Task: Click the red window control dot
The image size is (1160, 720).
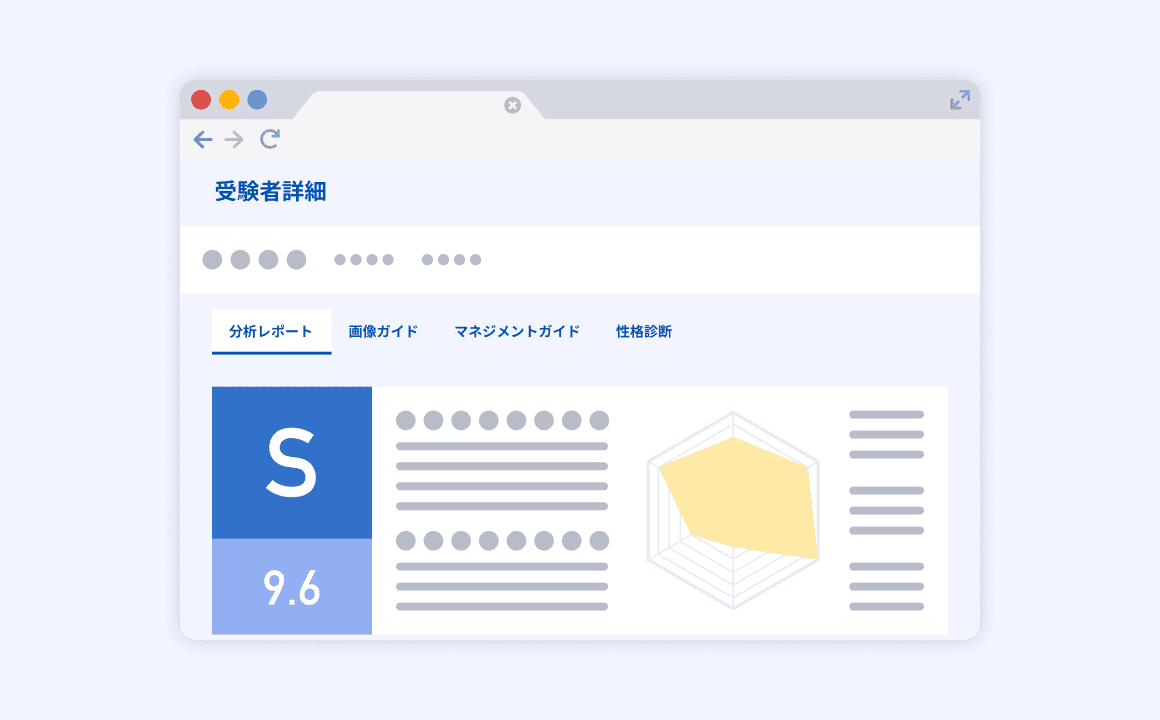Action: (x=201, y=100)
